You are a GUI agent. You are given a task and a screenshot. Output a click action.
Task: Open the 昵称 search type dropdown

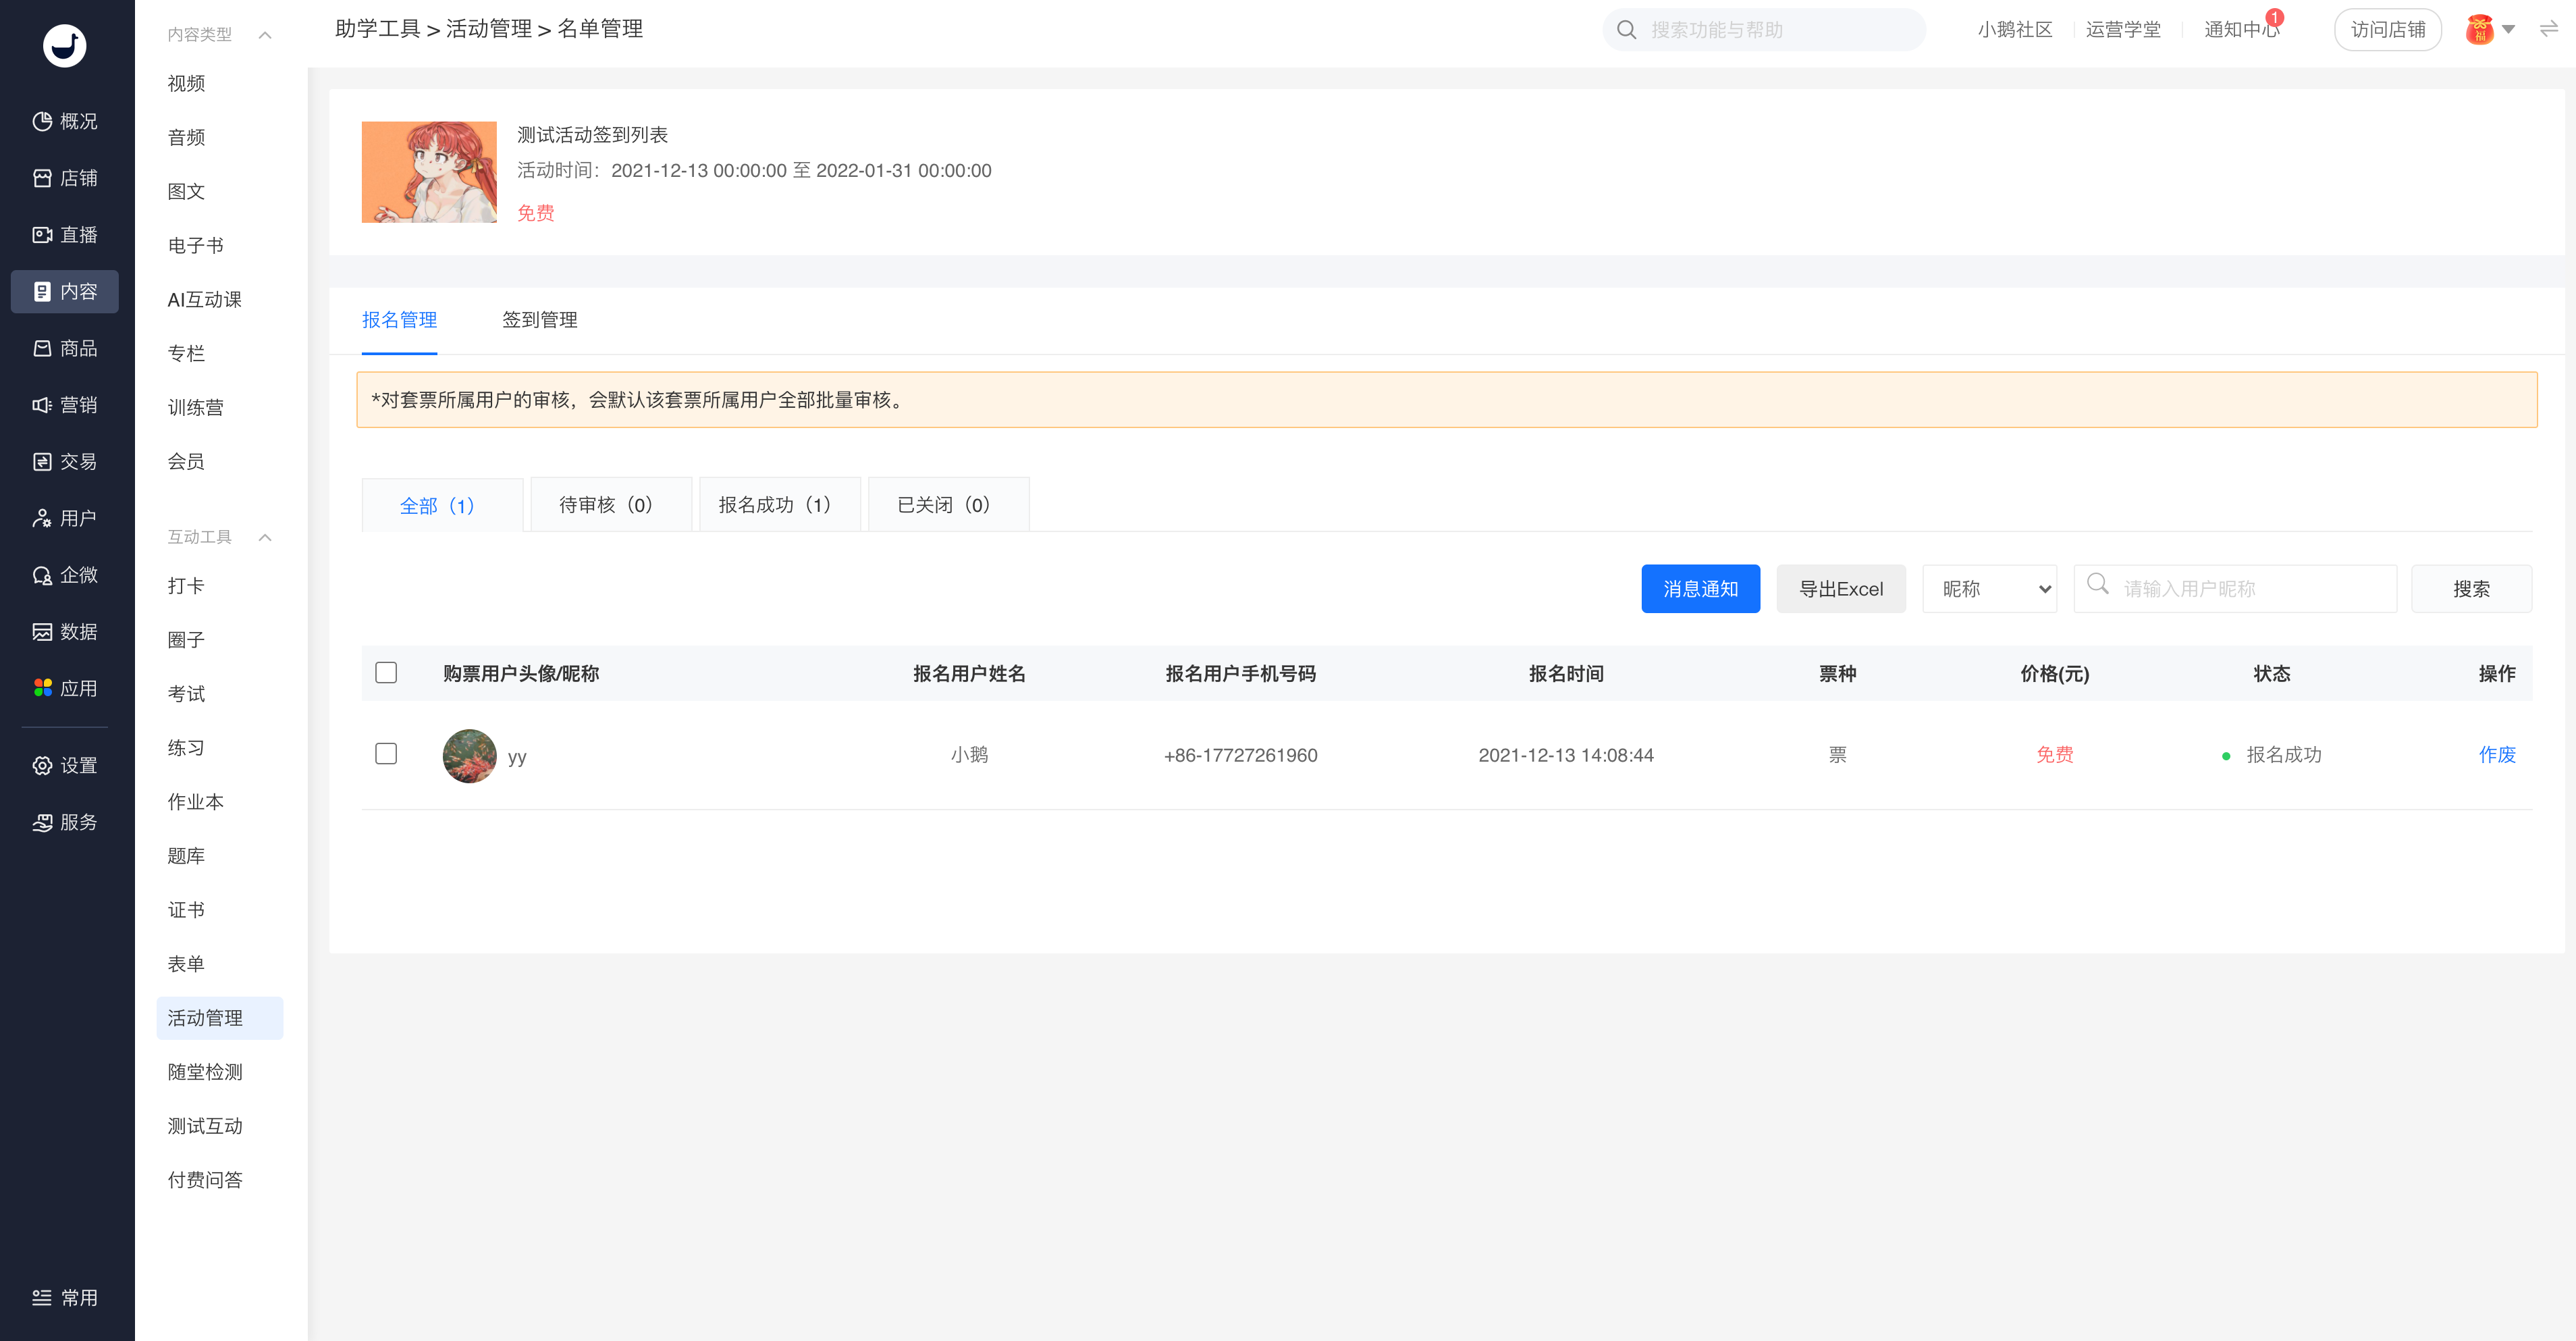pos(1988,589)
